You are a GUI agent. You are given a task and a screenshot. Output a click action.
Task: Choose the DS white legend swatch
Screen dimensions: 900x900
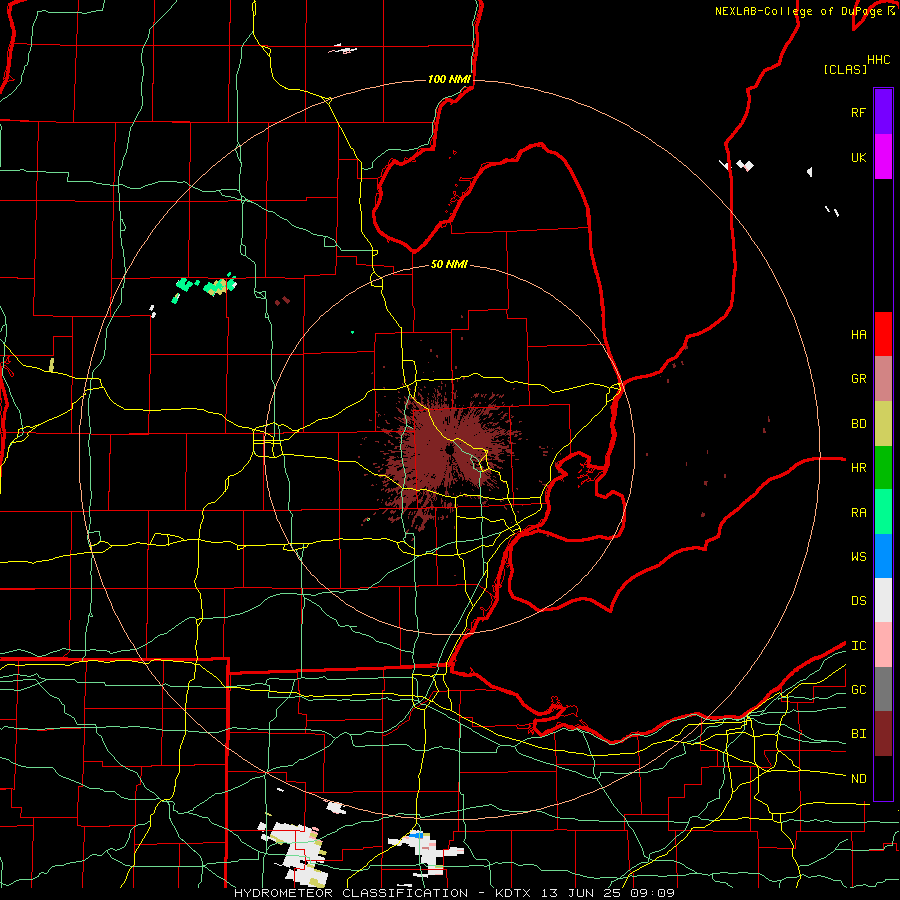[x=883, y=600]
